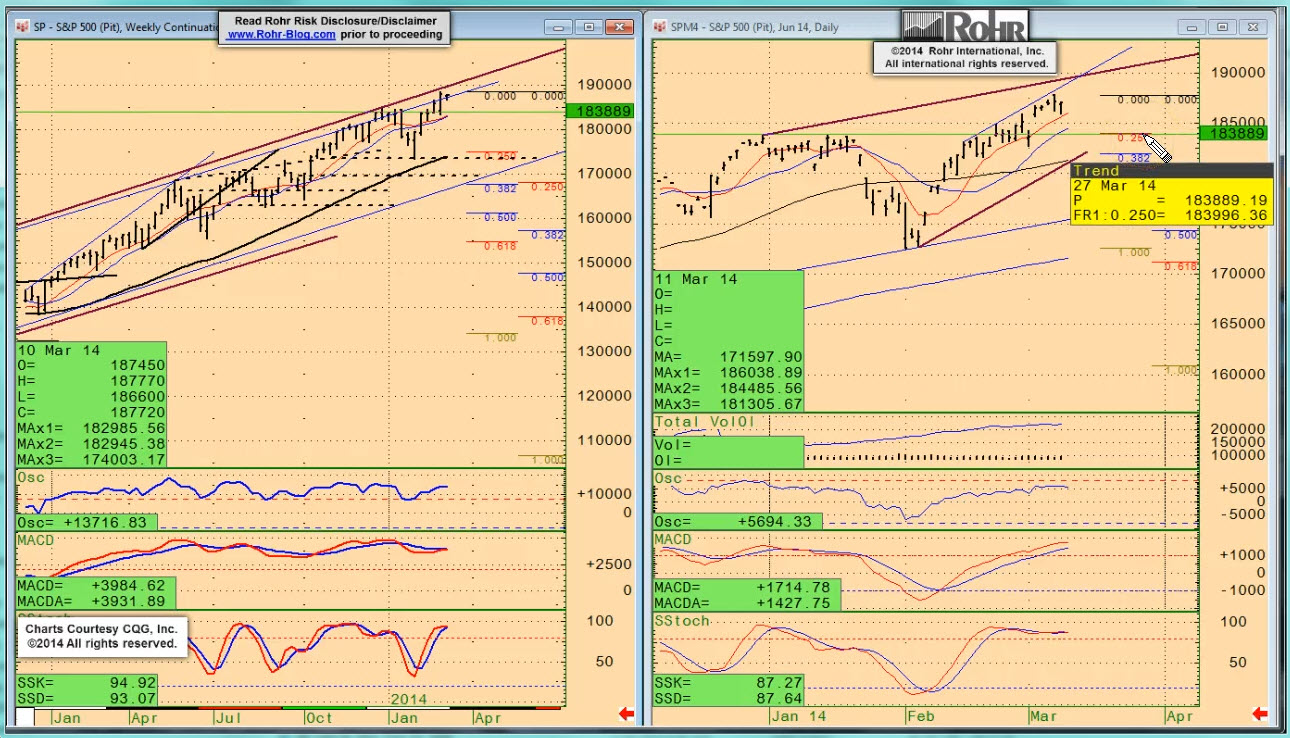1290x738 pixels.
Task: Click green 183889 price marker on daily chart
Action: [x=1238, y=133]
